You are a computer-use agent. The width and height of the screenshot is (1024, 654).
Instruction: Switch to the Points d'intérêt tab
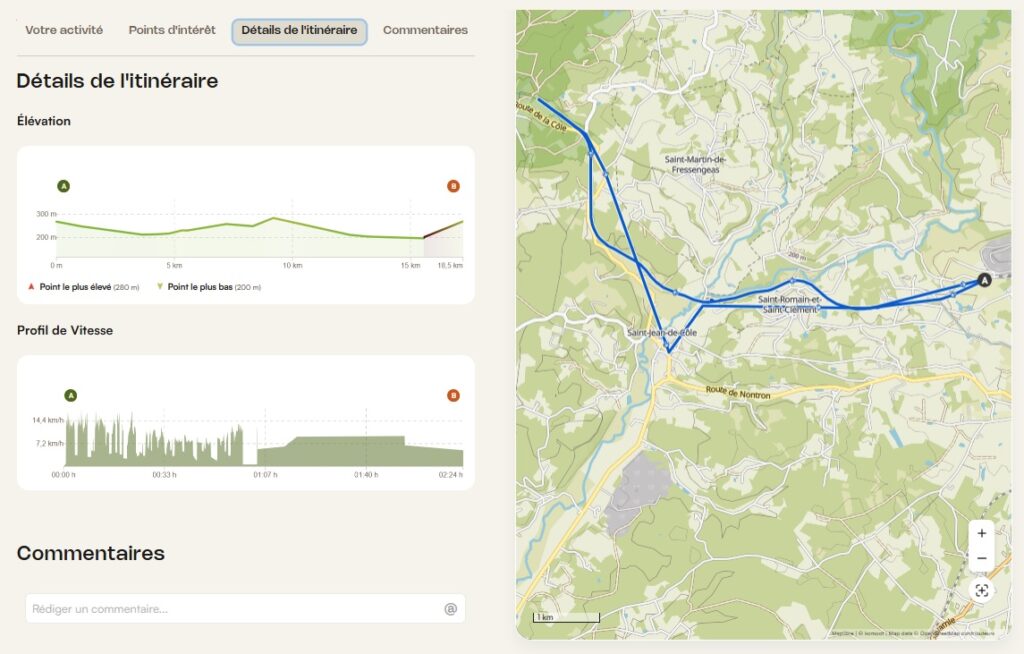(x=172, y=30)
